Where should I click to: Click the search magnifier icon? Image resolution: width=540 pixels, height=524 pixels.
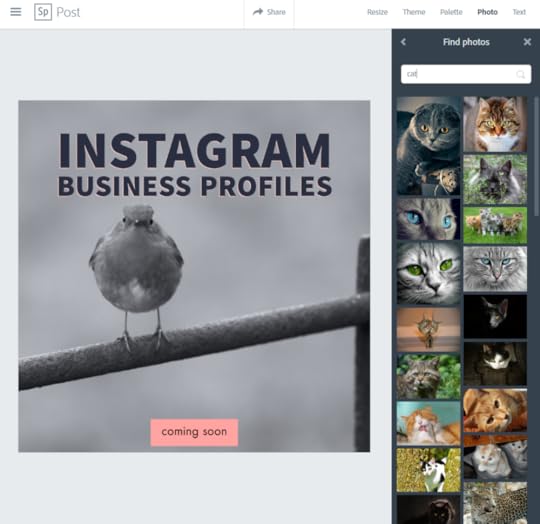point(520,74)
